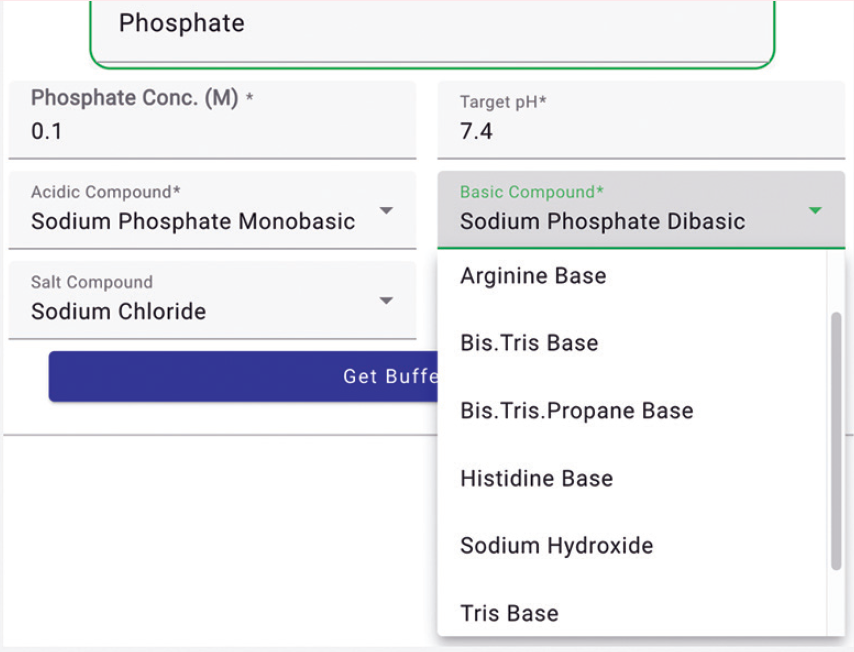Click the Salt Compound dropdown arrow
This screenshot has width=854, height=652.
387,301
